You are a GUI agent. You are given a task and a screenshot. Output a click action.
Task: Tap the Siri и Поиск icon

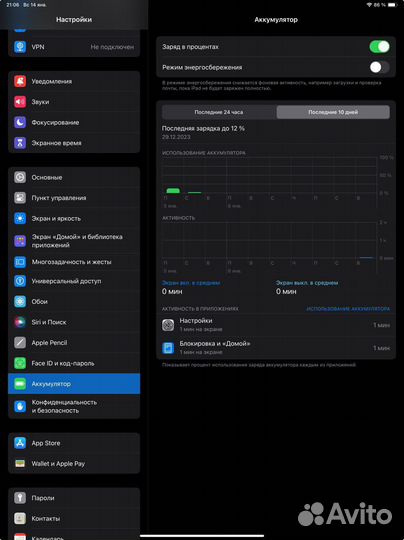click(x=20, y=322)
